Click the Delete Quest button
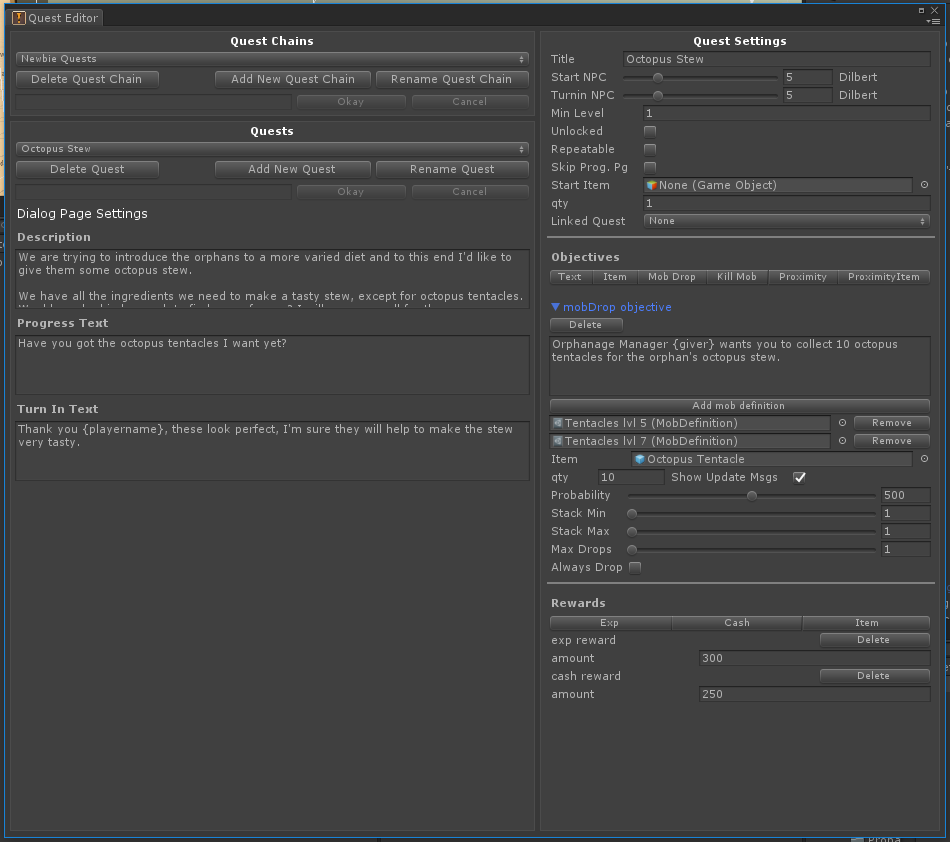 (x=87, y=170)
